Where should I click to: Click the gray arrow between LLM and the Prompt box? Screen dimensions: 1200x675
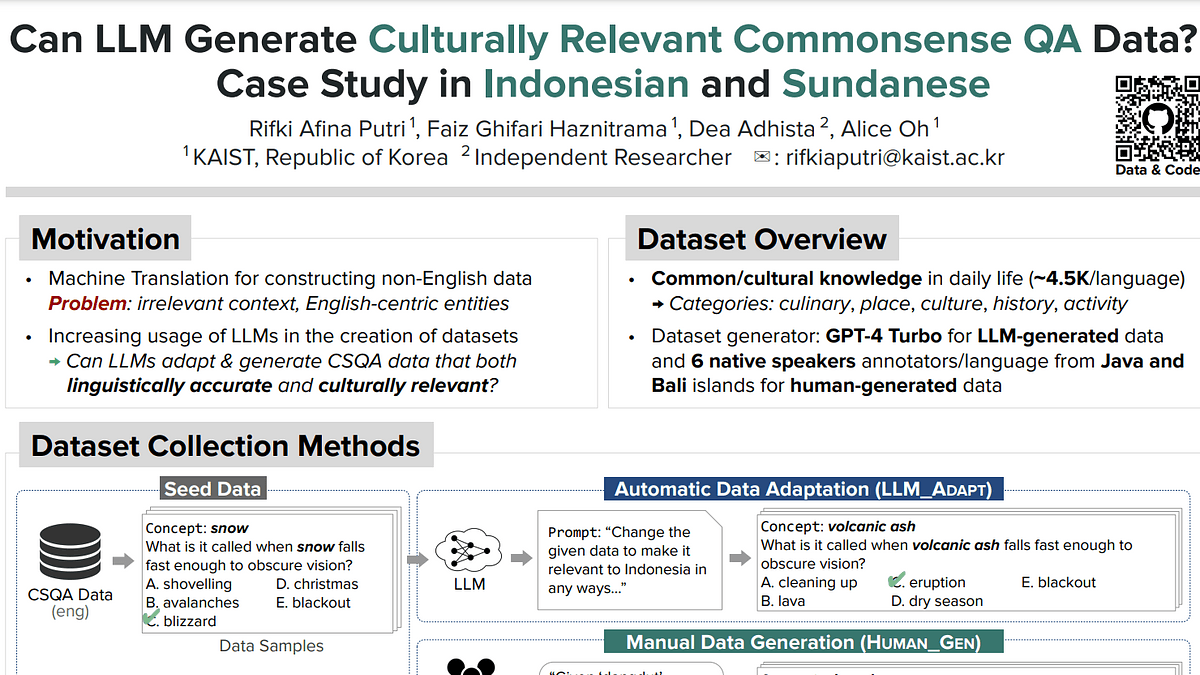[x=521, y=557]
